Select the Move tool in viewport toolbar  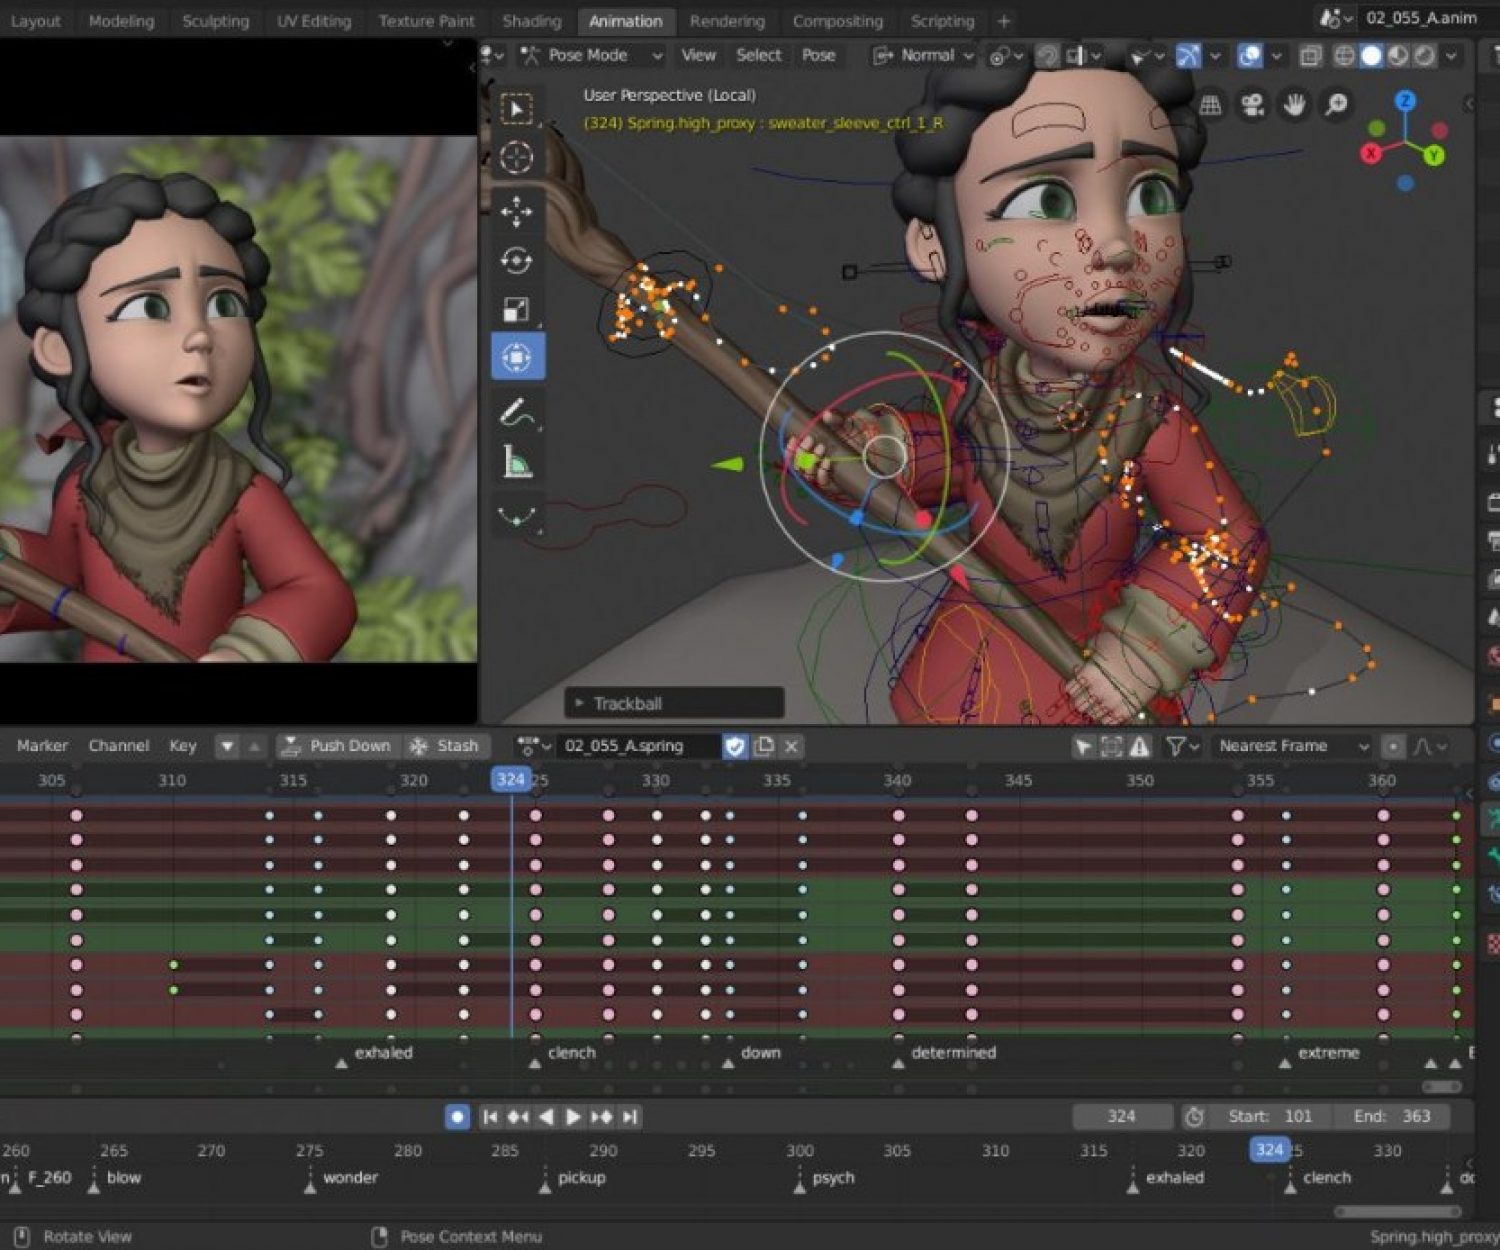point(516,211)
